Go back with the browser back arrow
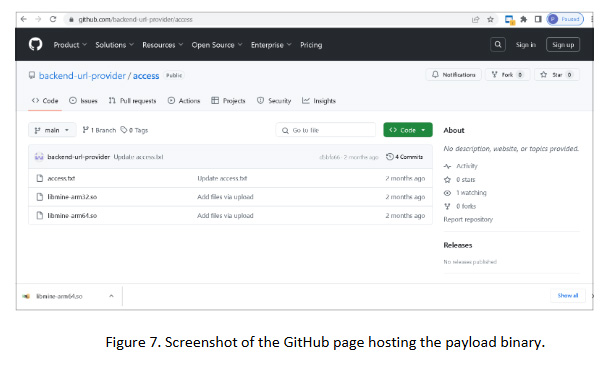The image size is (616, 366). point(24,19)
